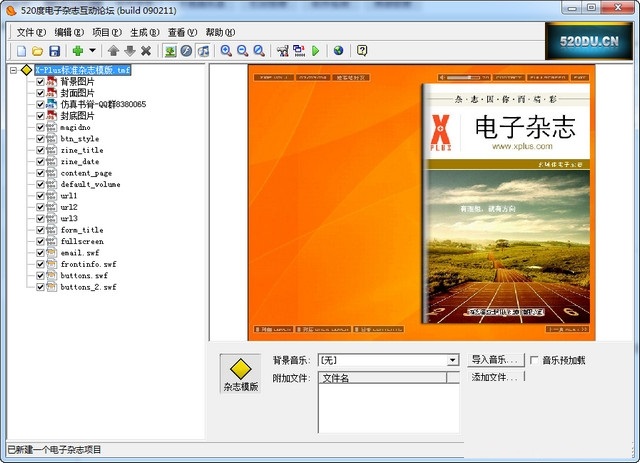Viewport: 640px width, 463px height.
Task: Click the open folder toolbar icon
Action: pos(37,50)
